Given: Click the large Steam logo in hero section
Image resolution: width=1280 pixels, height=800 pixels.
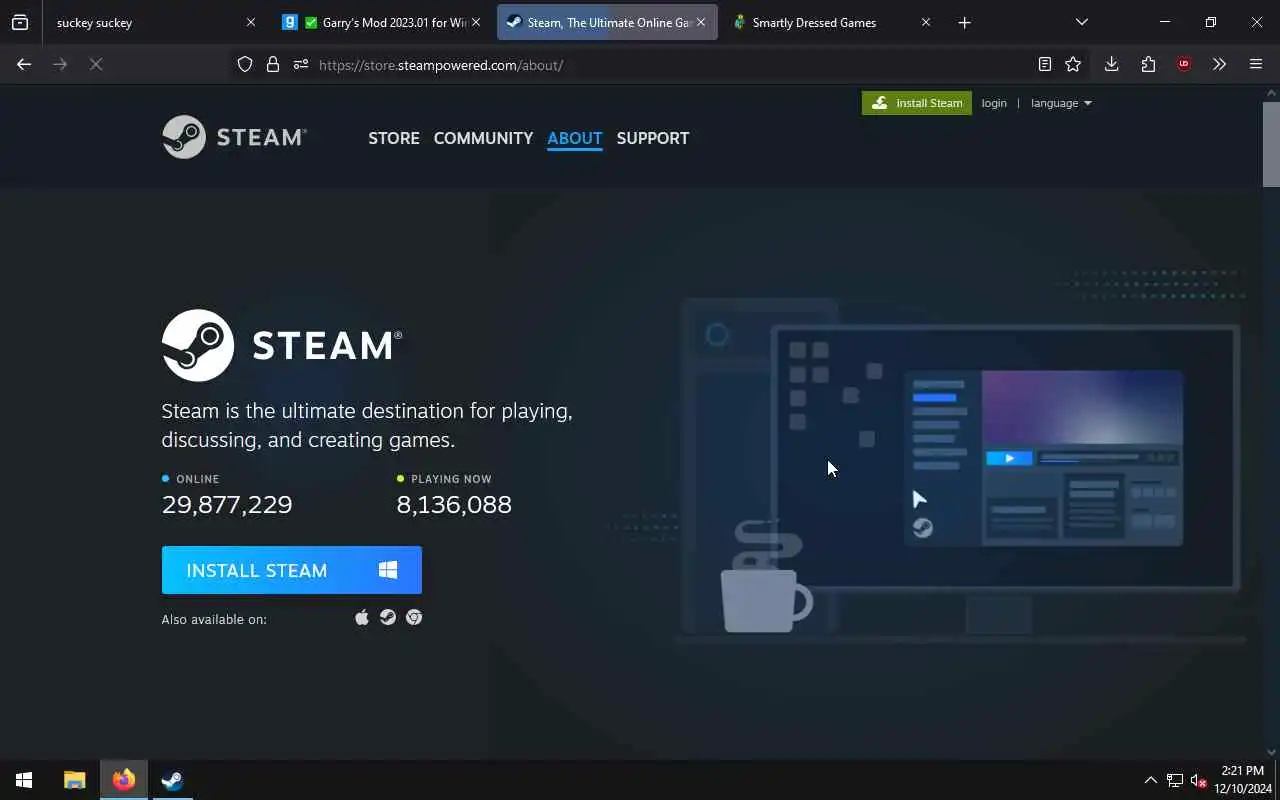Looking at the screenshot, I should click(x=282, y=345).
